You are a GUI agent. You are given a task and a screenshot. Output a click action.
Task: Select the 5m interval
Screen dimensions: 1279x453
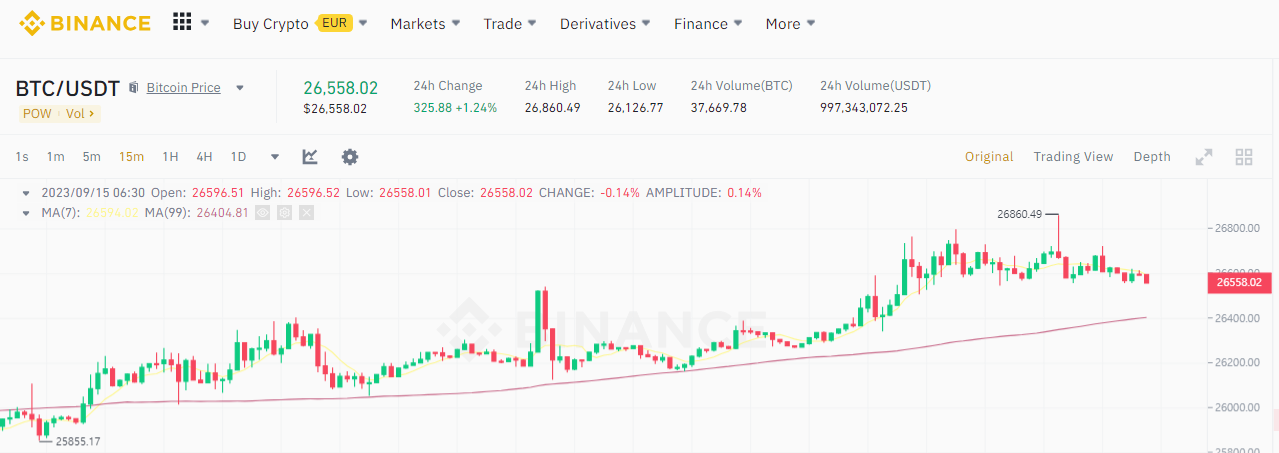91,156
